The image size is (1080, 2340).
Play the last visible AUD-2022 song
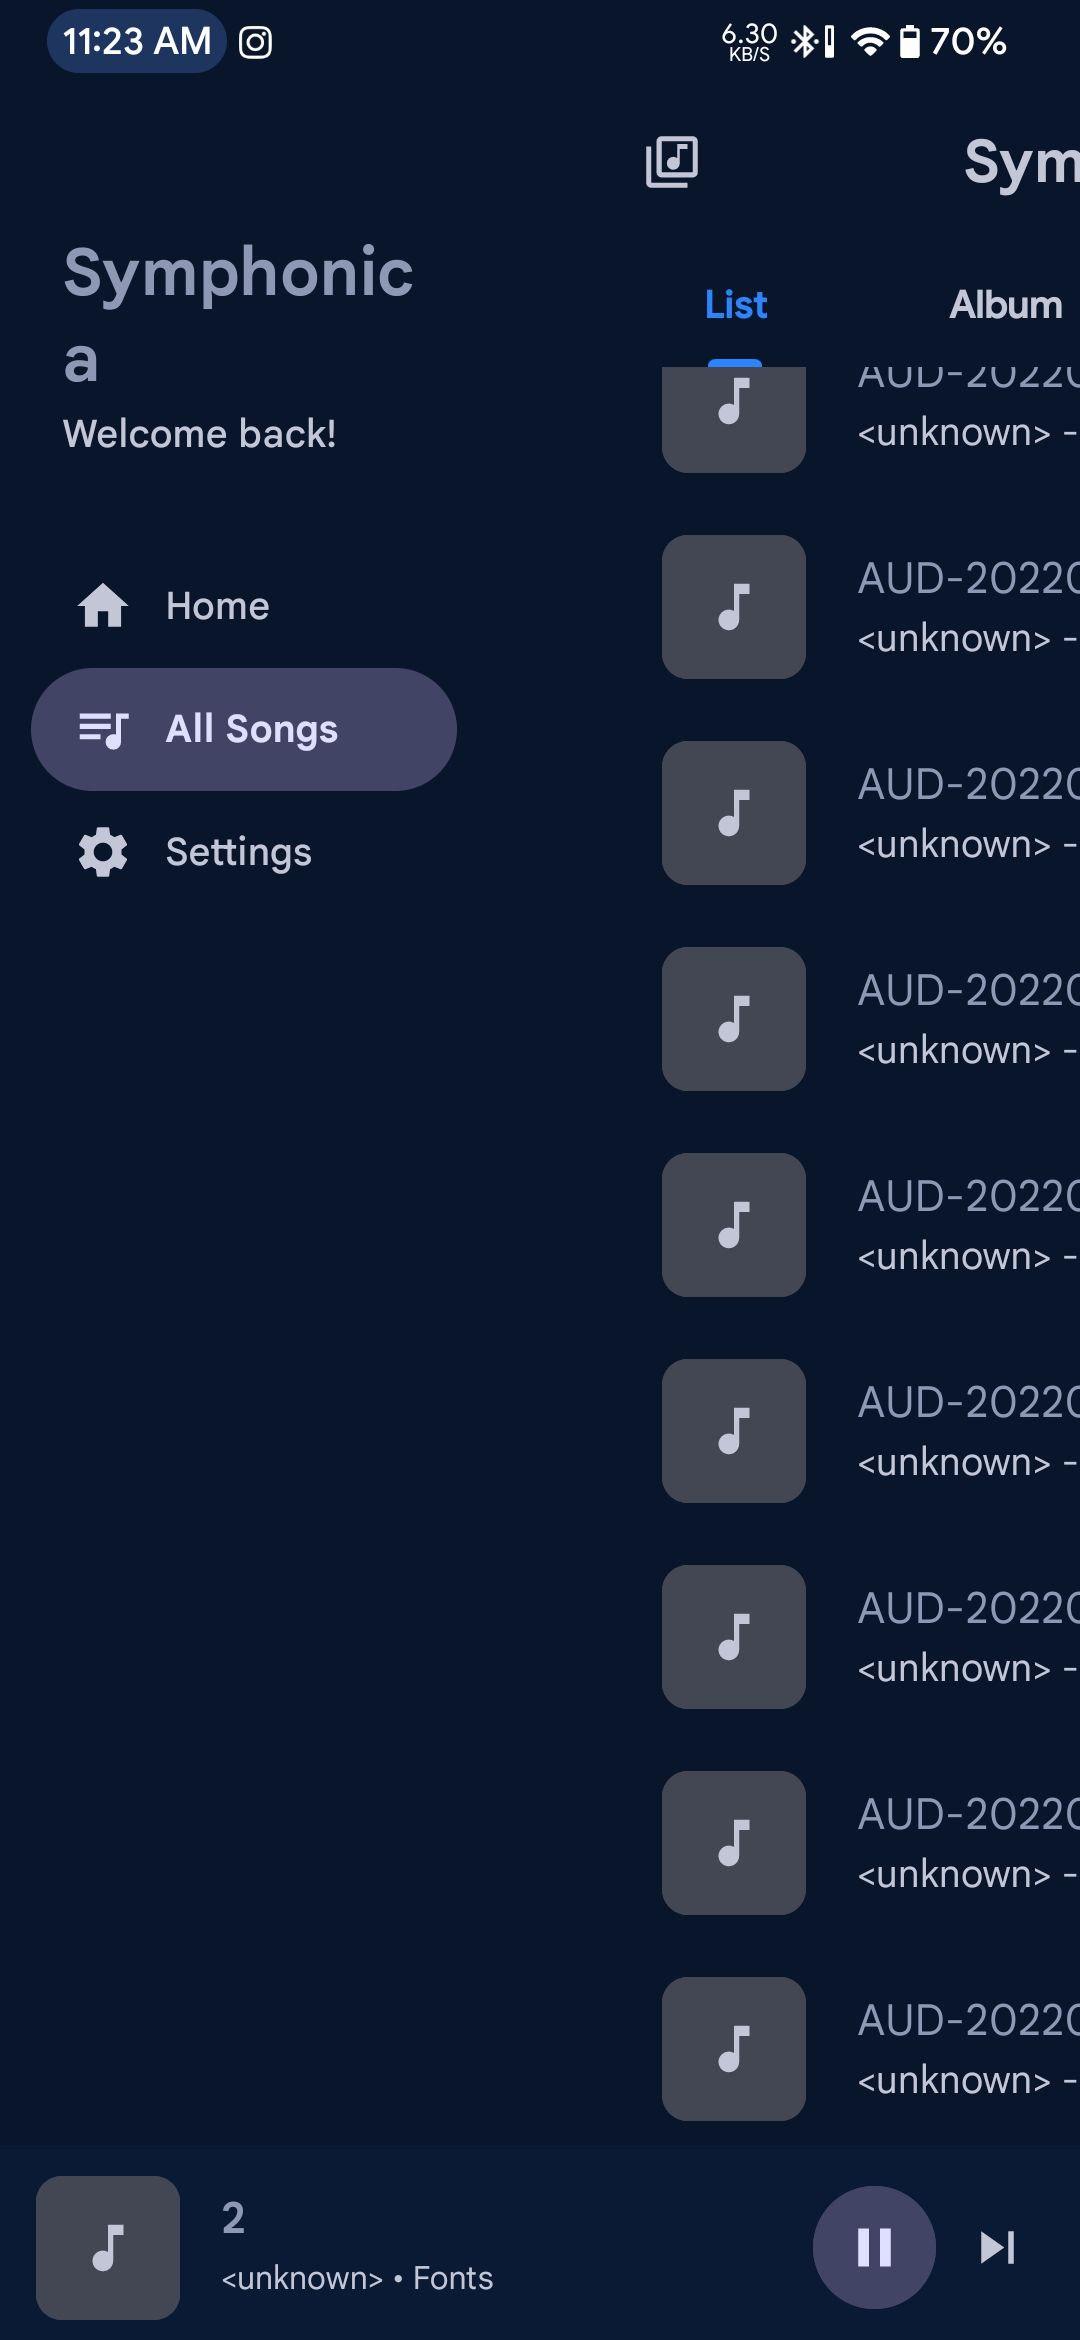coord(871,2049)
